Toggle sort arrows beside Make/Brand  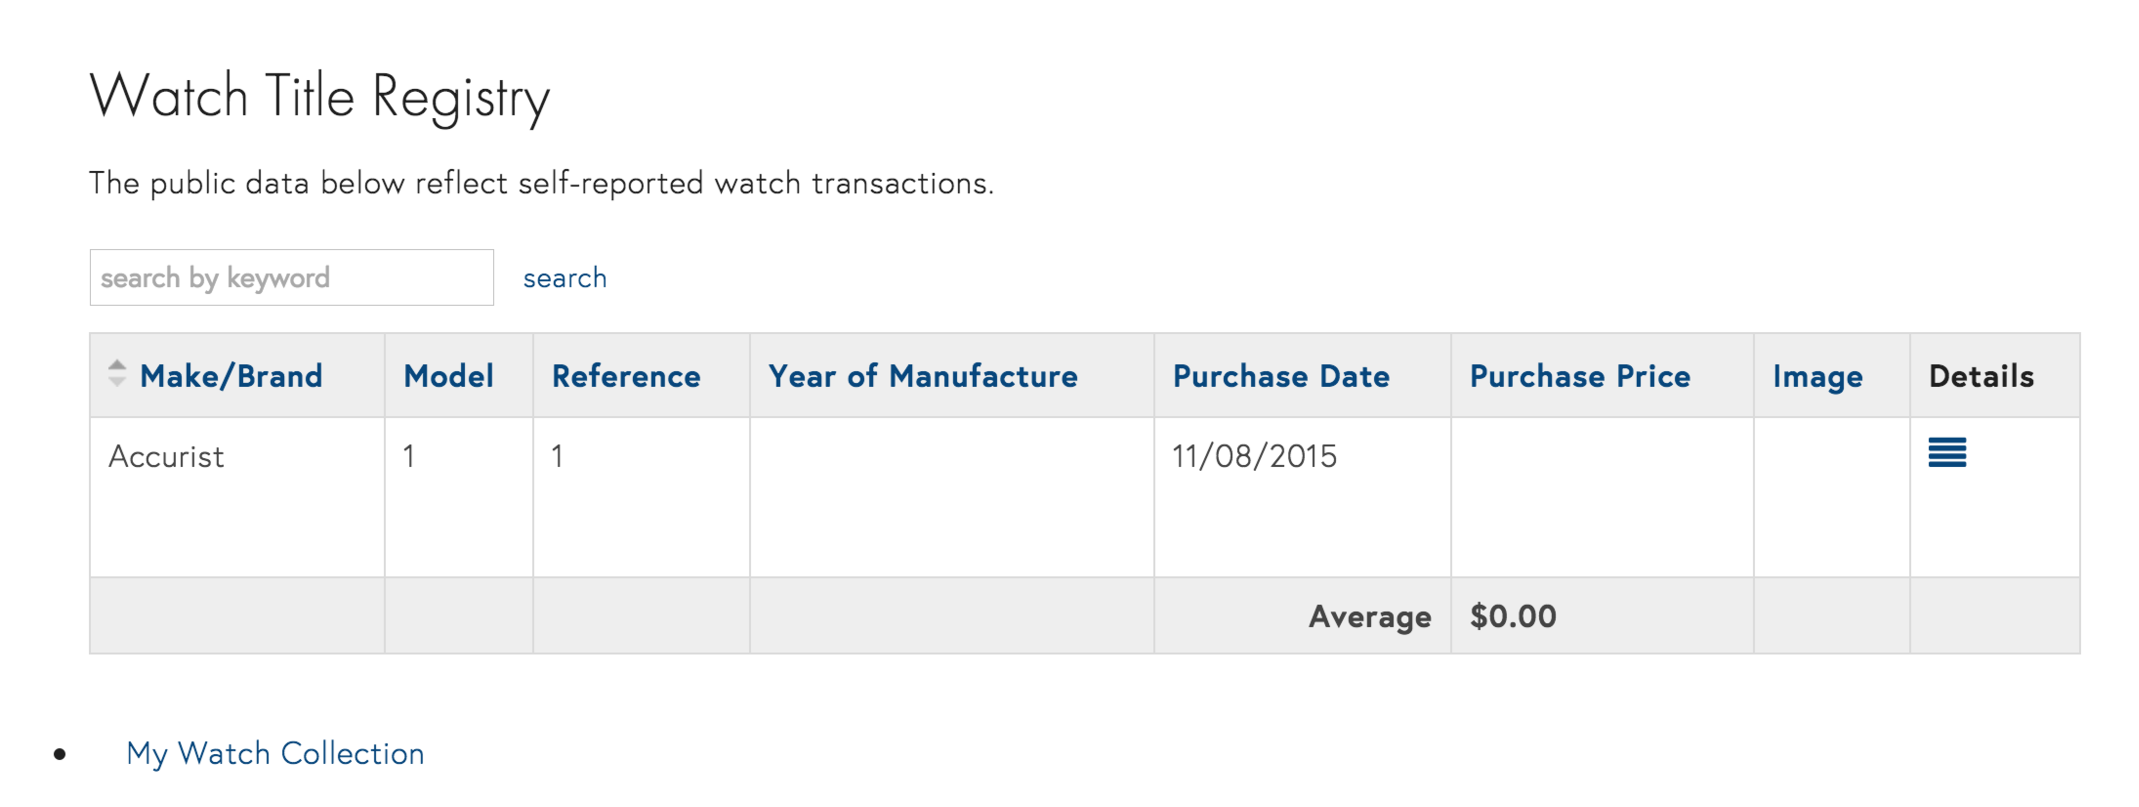117,373
